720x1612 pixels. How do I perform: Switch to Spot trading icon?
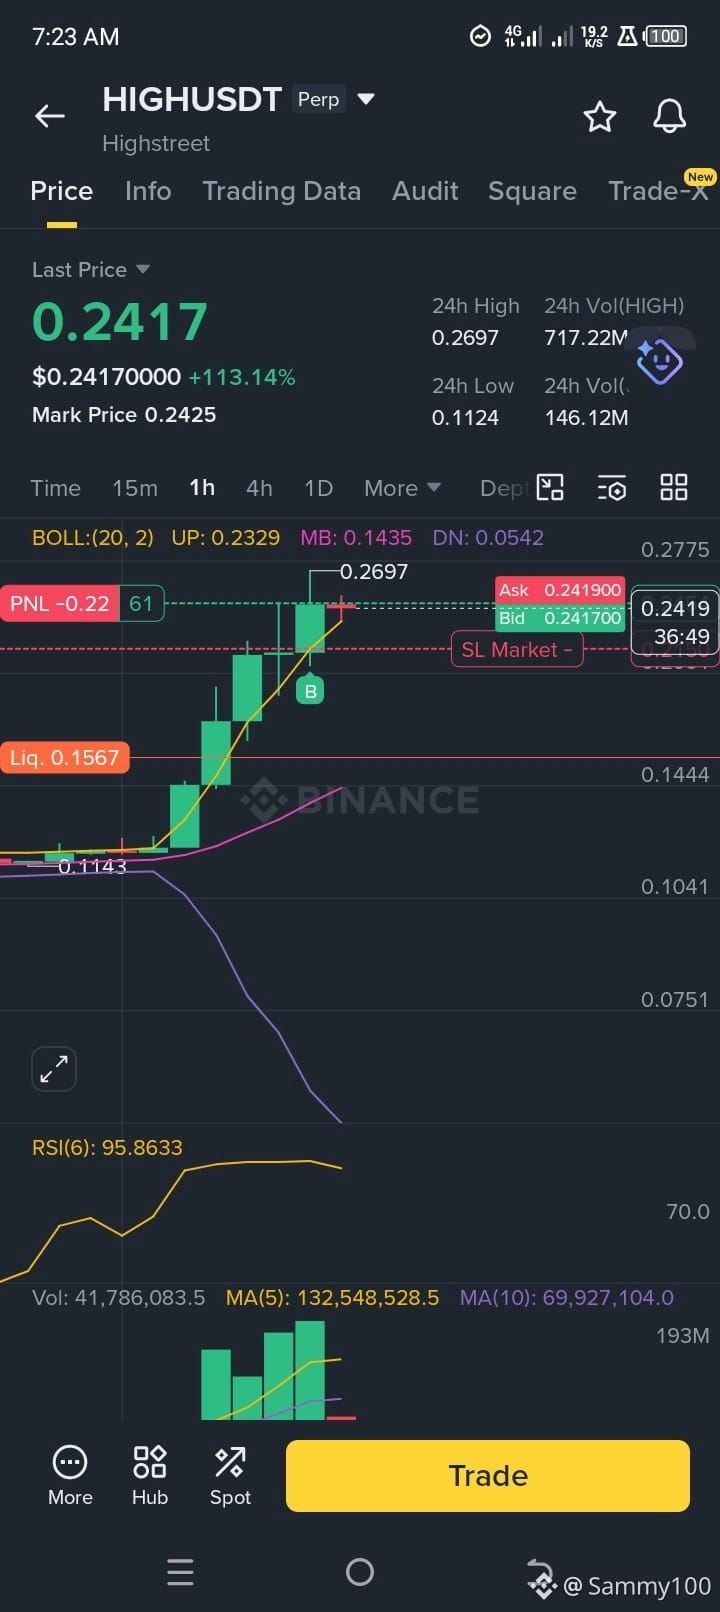(230, 1475)
